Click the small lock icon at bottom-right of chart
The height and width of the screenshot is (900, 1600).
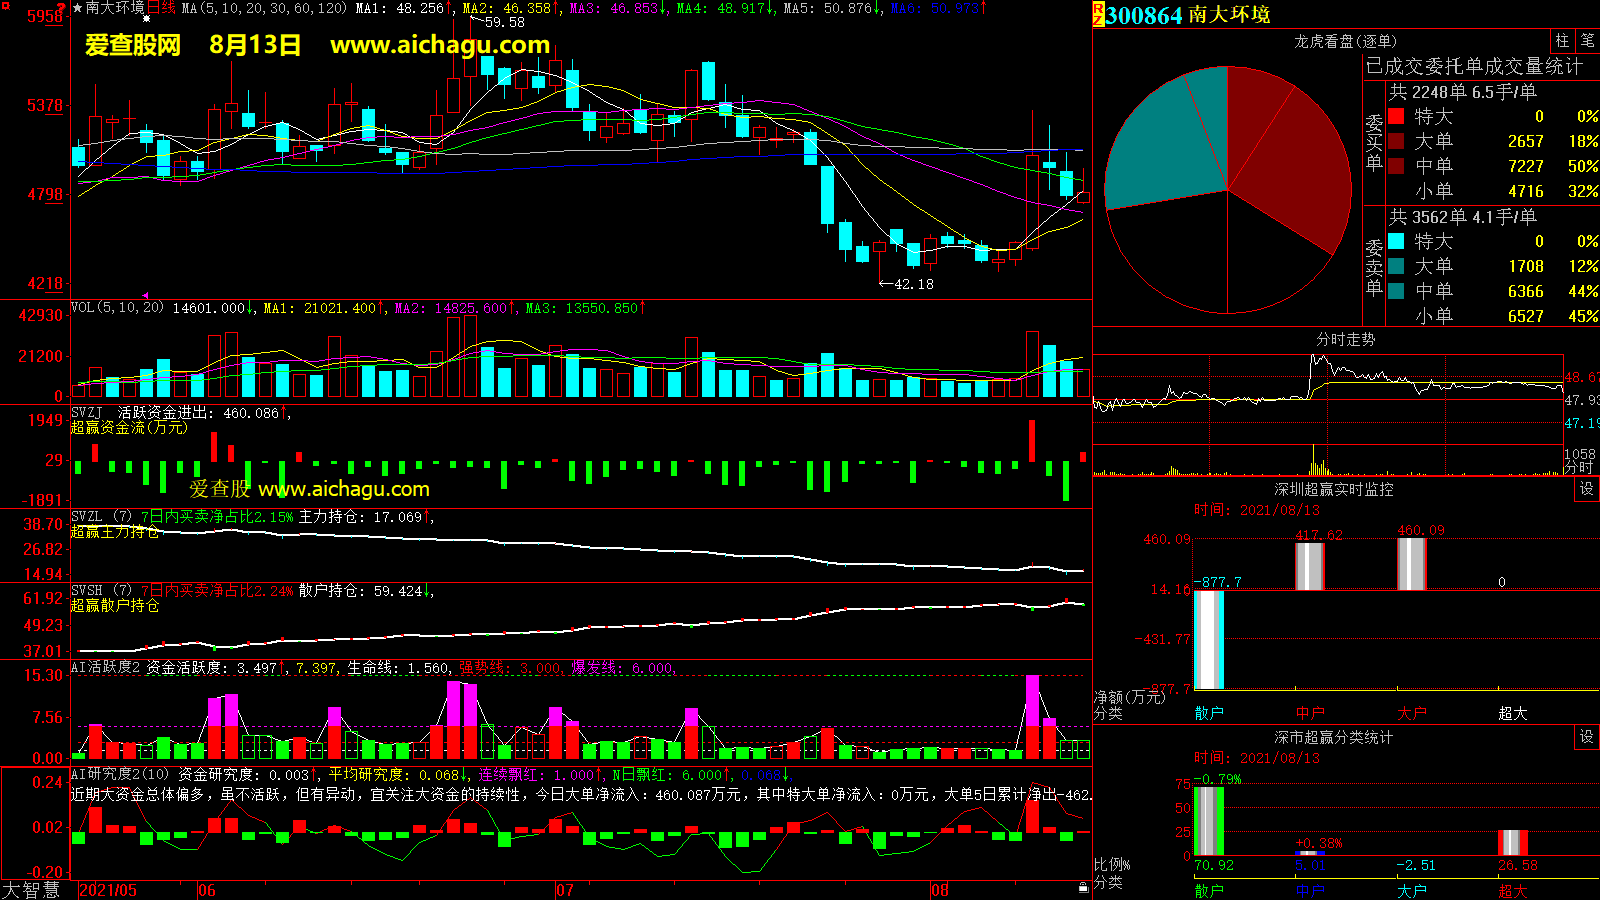coord(1083,887)
